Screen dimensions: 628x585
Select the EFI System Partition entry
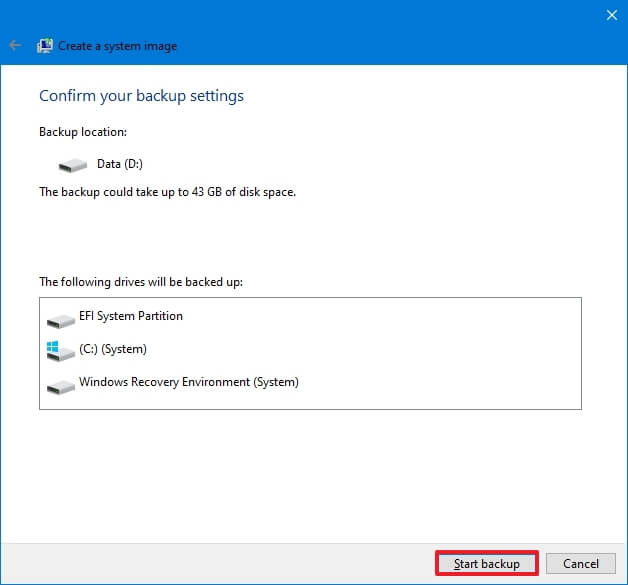[x=130, y=317]
